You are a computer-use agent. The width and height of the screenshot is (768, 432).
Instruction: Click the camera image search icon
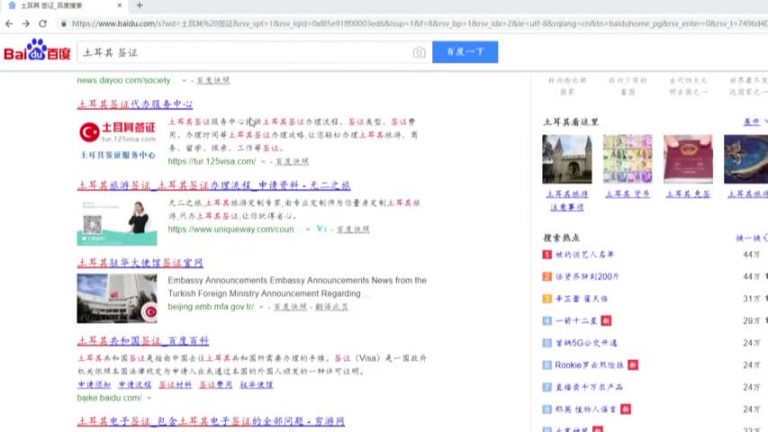419,52
